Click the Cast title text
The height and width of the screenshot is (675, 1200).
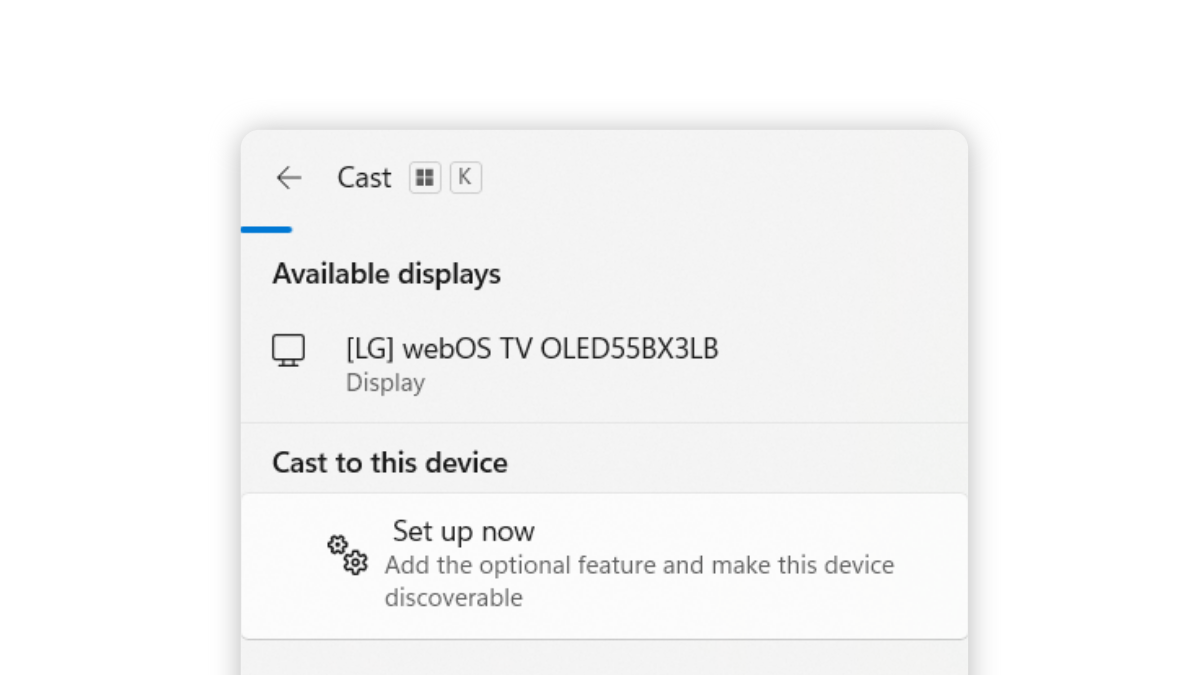(363, 177)
